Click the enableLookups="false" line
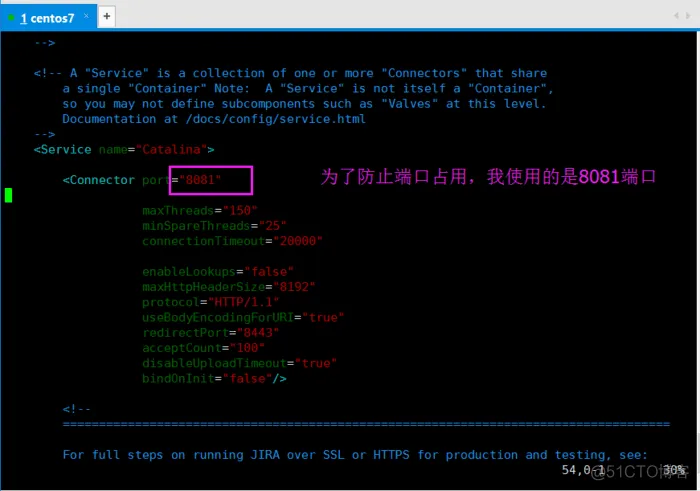 (218, 271)
